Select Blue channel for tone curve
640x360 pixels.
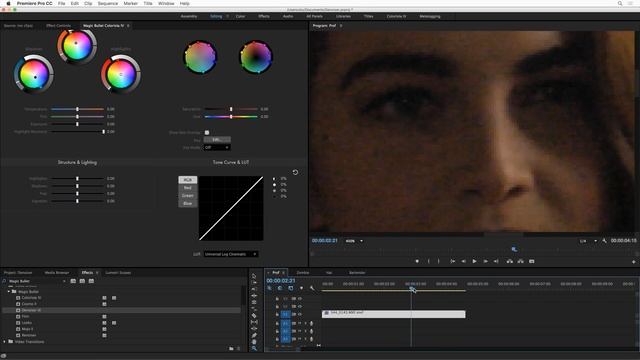click(188, 203)
